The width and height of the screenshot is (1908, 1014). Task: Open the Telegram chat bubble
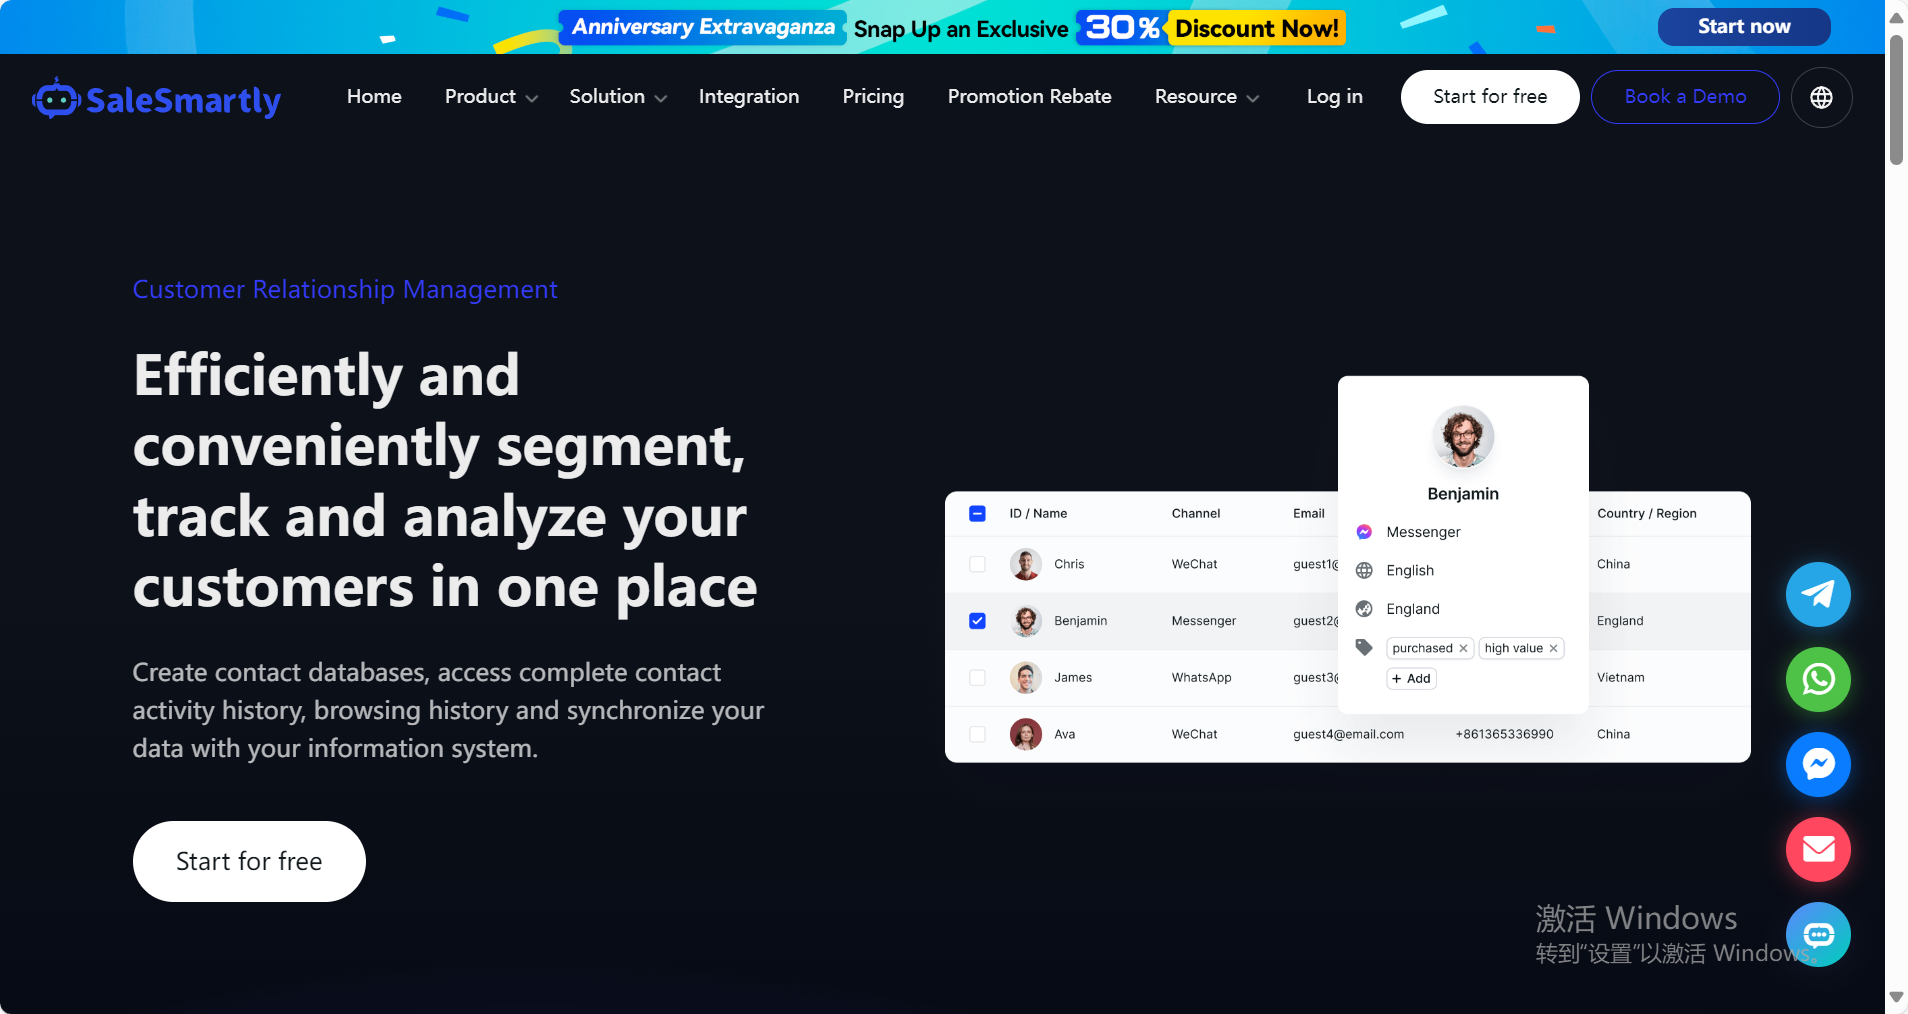pyautogui.click(x=1818, y=594)
